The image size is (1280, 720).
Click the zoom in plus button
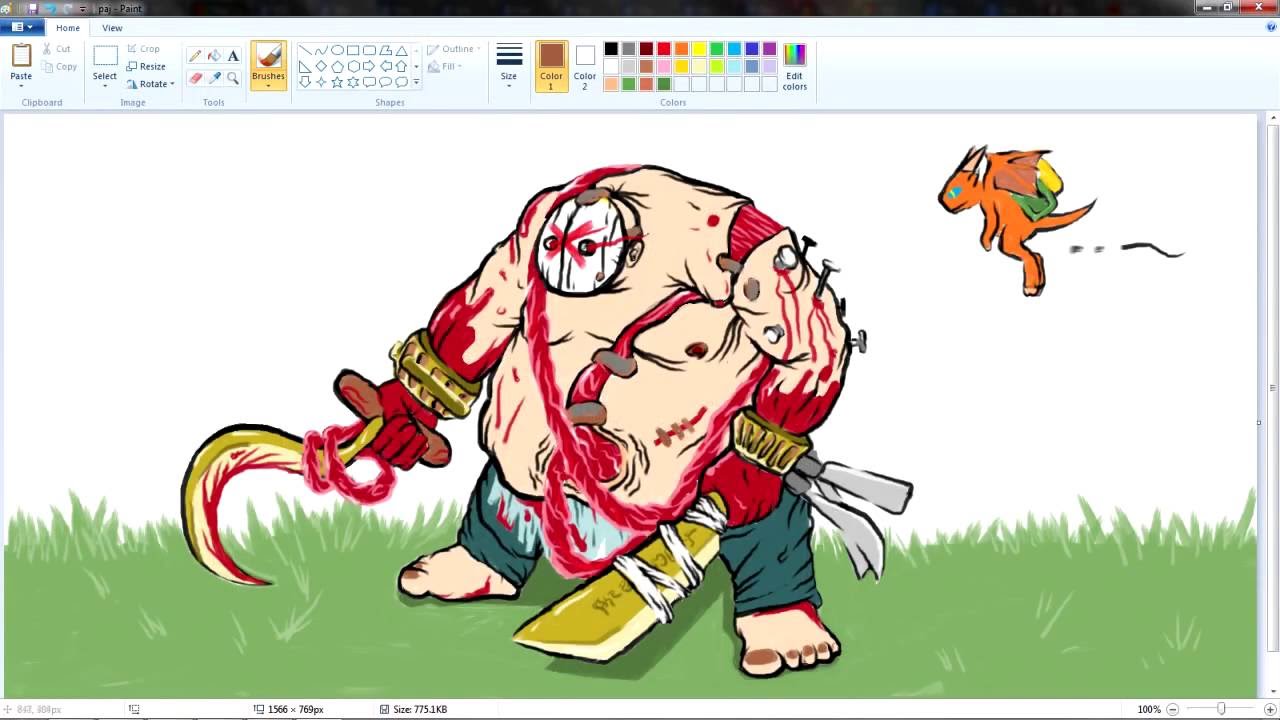pyautogui.click(x=1269, y=709)
